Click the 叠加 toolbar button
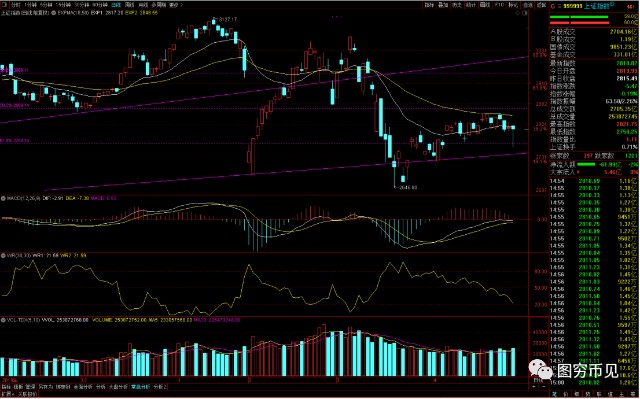Viewport: 640px width, 399px height. 443,5
